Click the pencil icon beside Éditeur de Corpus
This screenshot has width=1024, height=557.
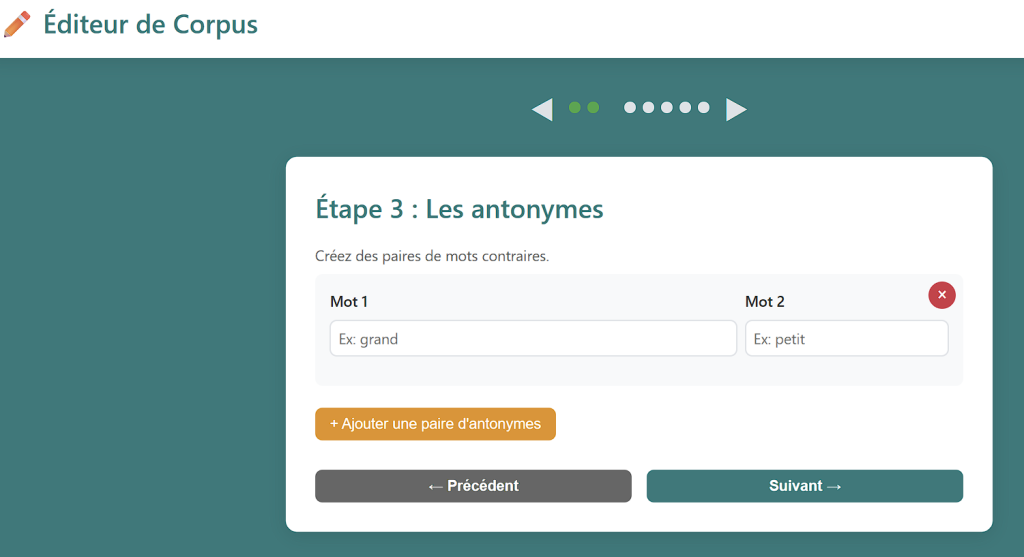[x=17, y=24]
